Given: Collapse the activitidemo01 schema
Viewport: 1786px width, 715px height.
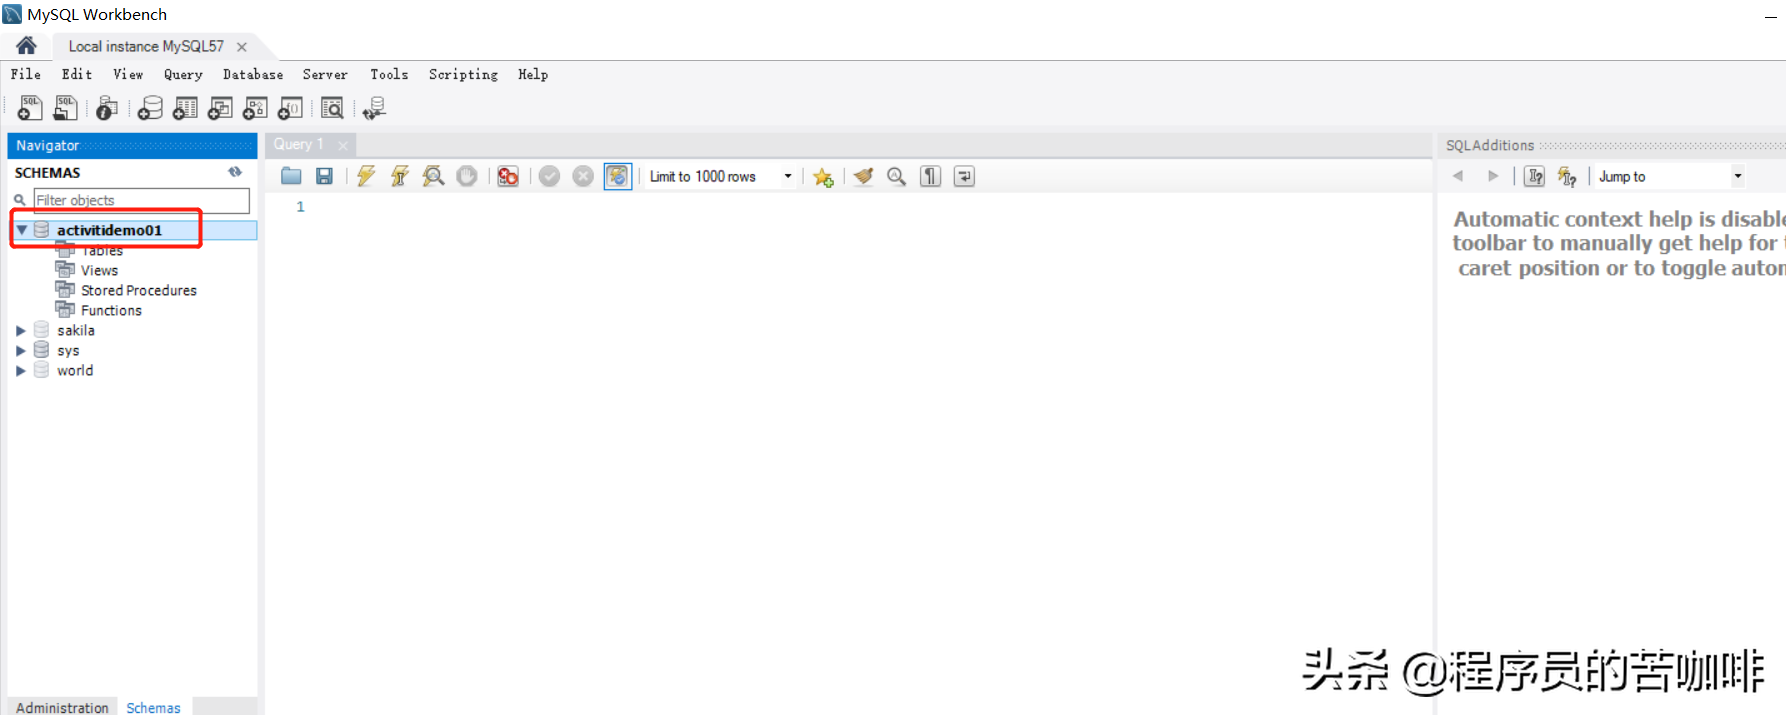Looking at the screenshot, I should click(21, 230).
